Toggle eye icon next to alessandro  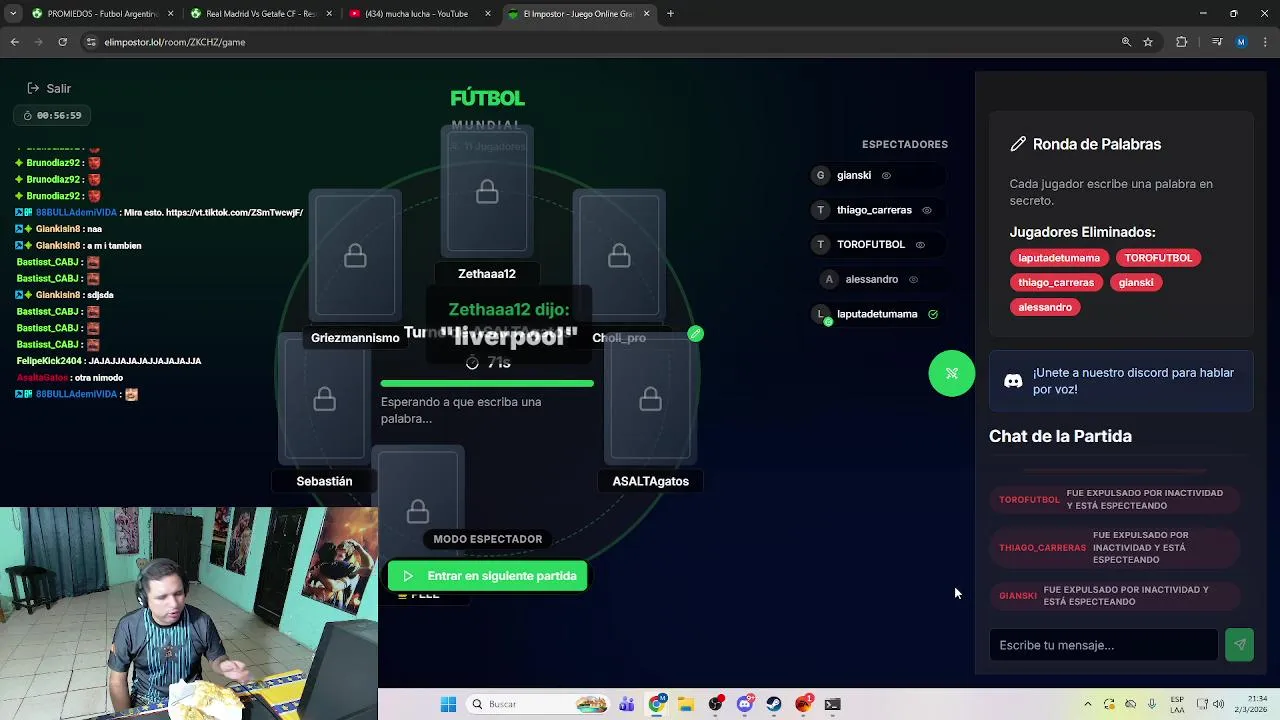913,280
